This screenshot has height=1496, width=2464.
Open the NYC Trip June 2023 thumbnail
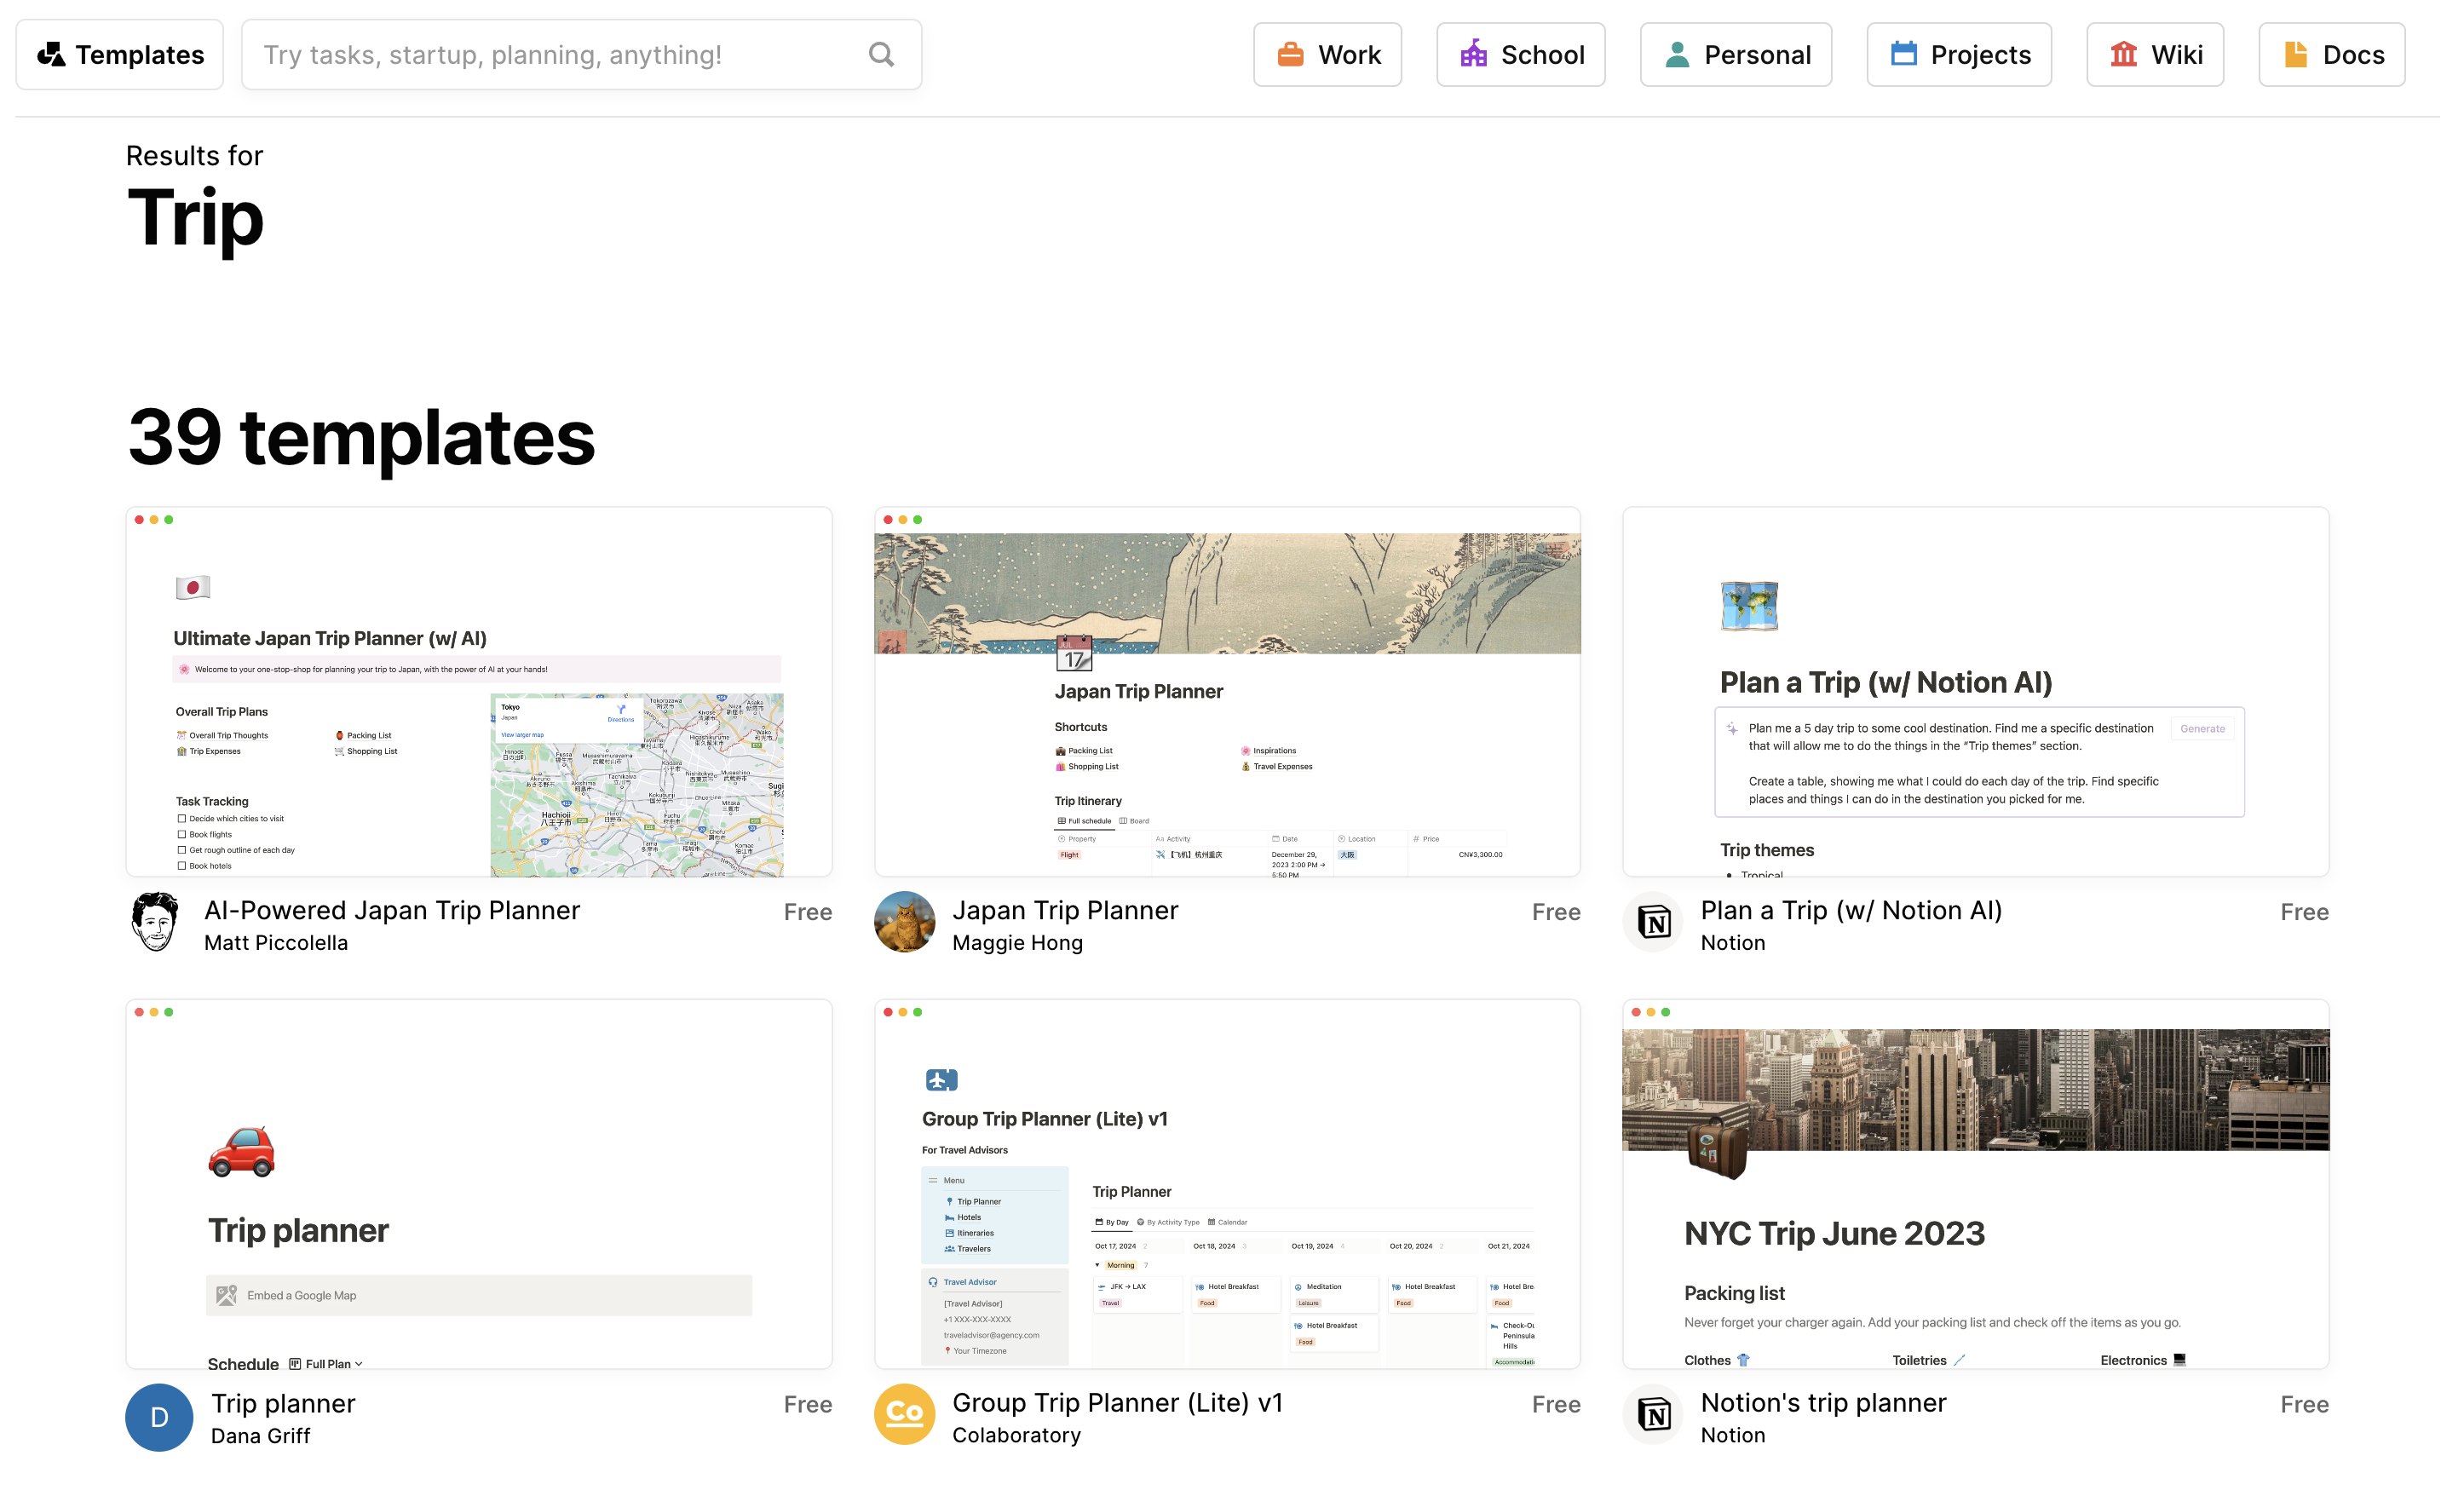pos(1975,1183)
